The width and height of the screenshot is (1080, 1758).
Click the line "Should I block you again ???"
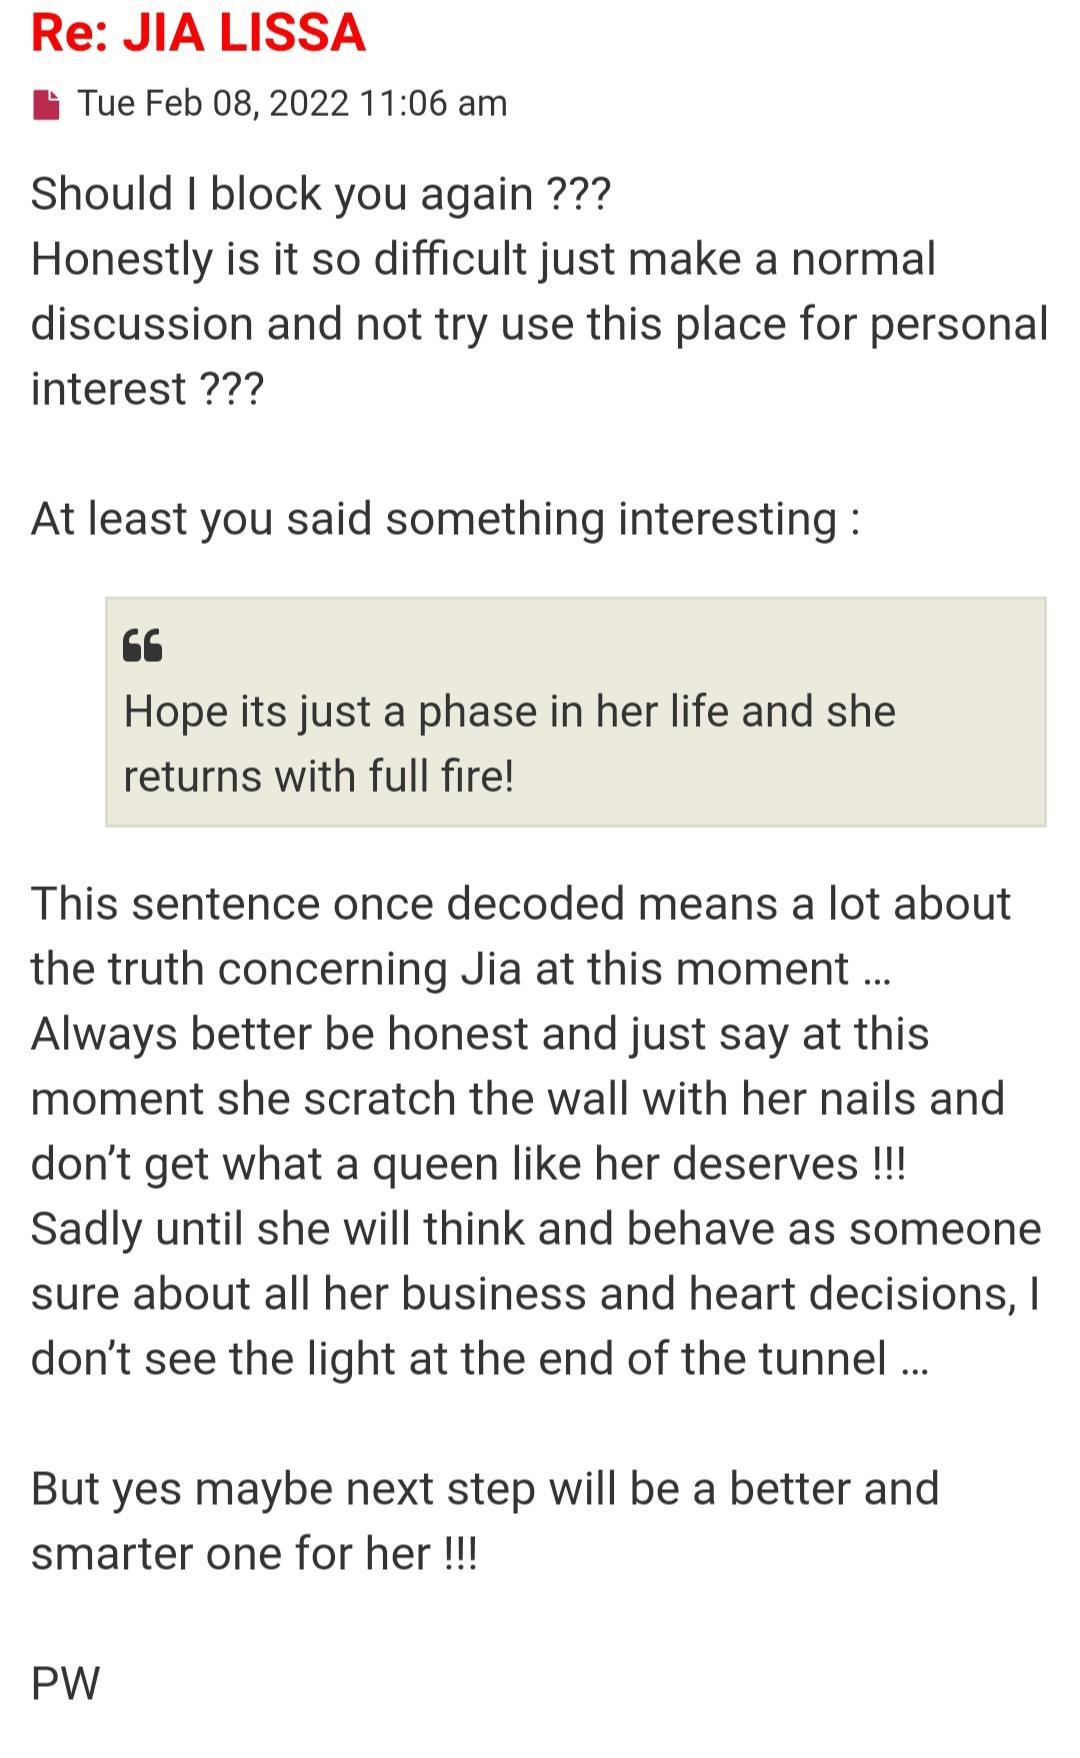click(x=320, y=194)
